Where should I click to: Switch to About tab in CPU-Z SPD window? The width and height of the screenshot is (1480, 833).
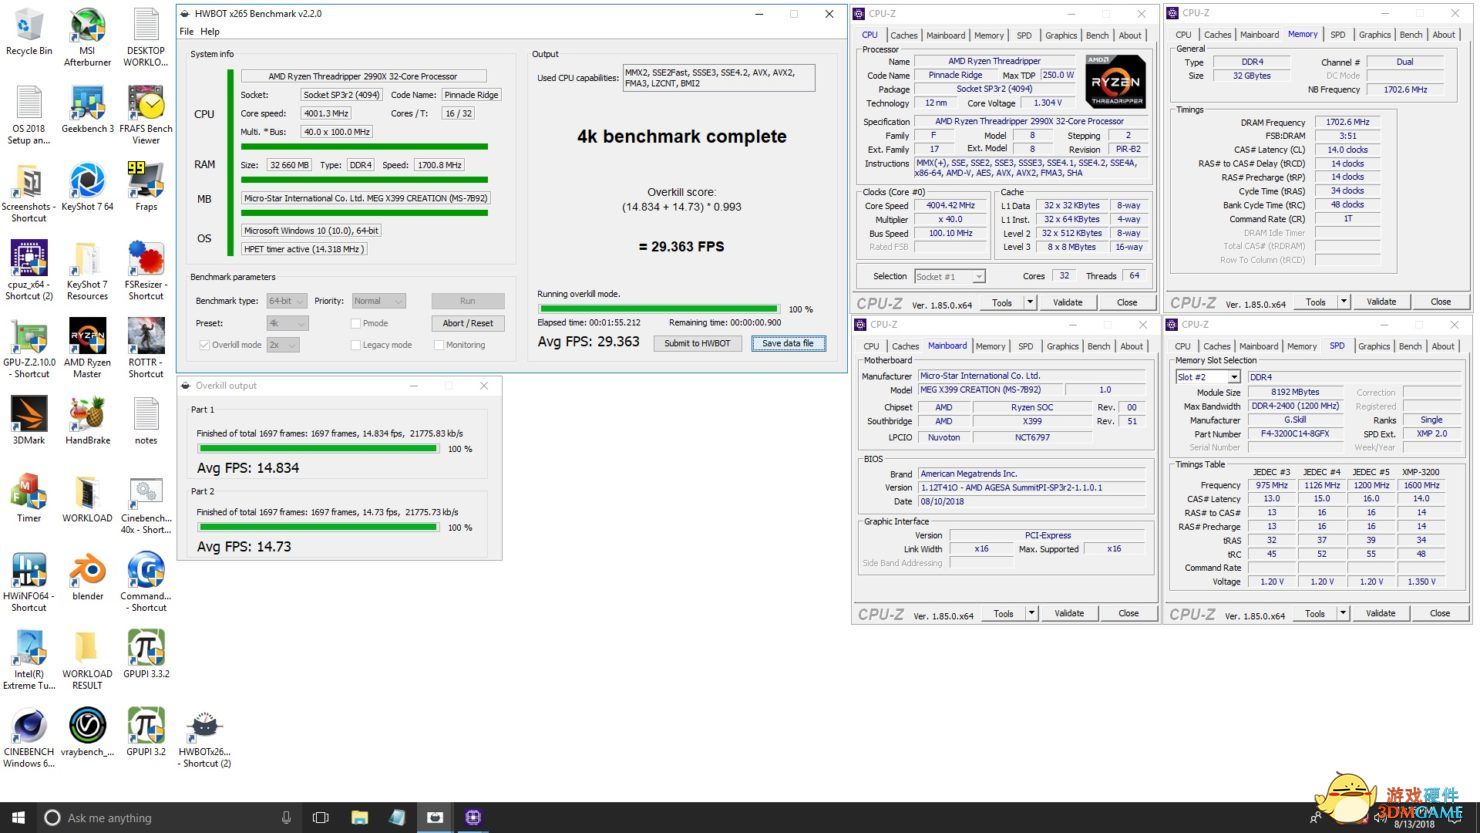[1443, 347]
